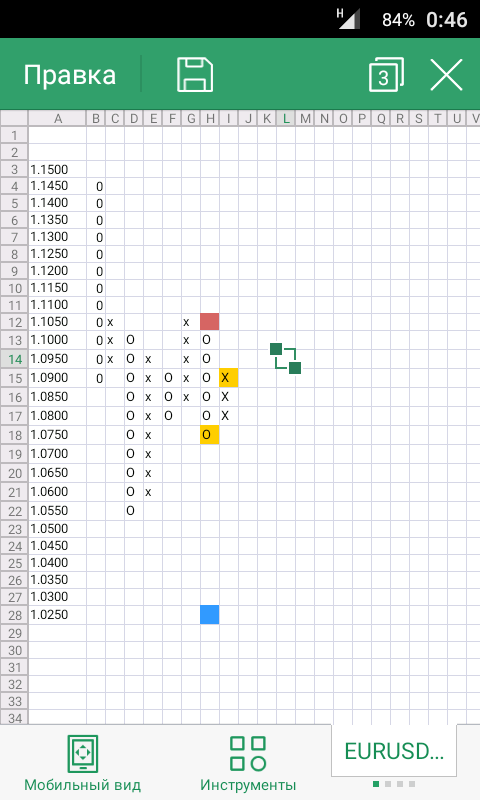Click the 0 in column B row 4
Screen dimensions: 480x800
pyautogui.click(x=96, y=186)
